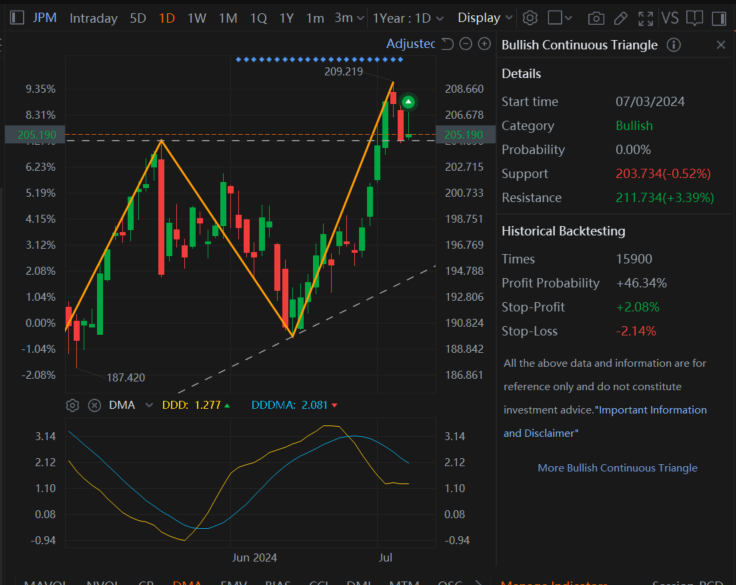The width and height of the screenshot is (736, 585).
Task: Select the pencil drawing tool
Action: pos(621,18)
